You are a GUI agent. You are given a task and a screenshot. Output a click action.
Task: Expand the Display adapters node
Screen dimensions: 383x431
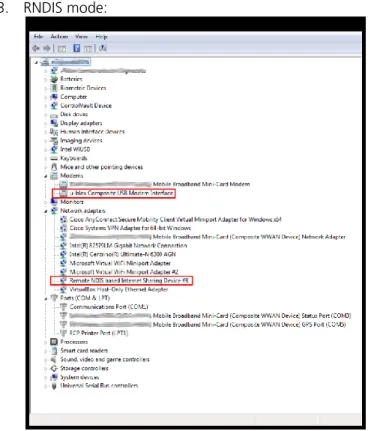46,123
